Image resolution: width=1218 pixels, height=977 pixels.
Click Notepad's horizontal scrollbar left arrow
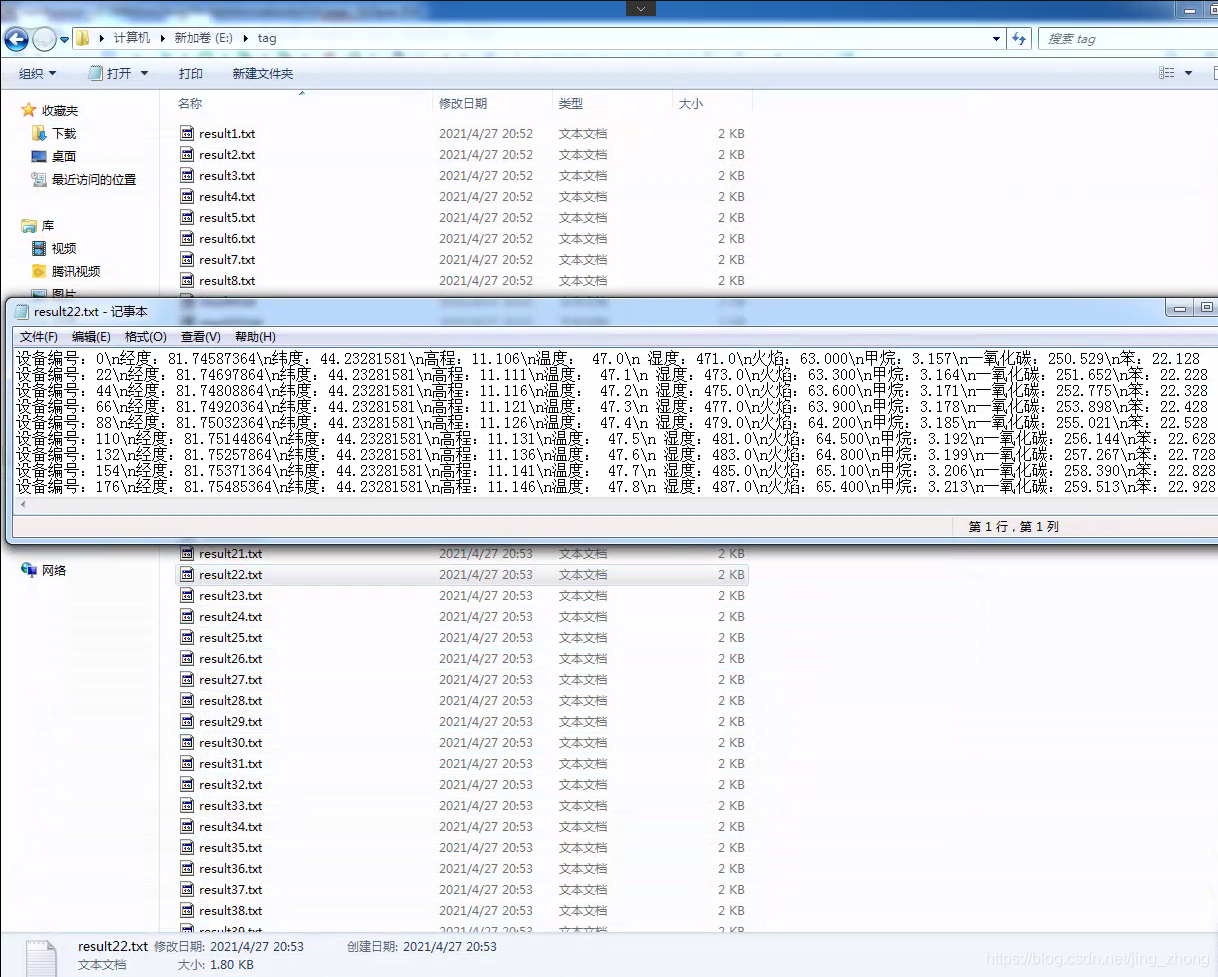(21, 505)
